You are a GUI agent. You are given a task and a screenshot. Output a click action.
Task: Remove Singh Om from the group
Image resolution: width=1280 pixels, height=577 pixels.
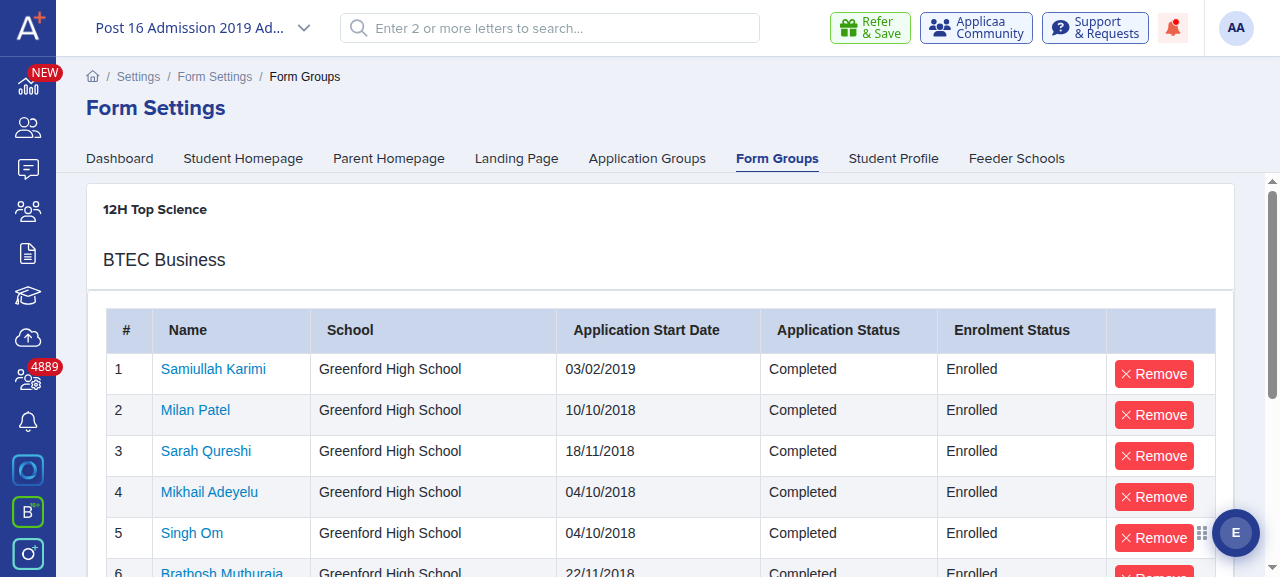click(x=1154, y=538)
